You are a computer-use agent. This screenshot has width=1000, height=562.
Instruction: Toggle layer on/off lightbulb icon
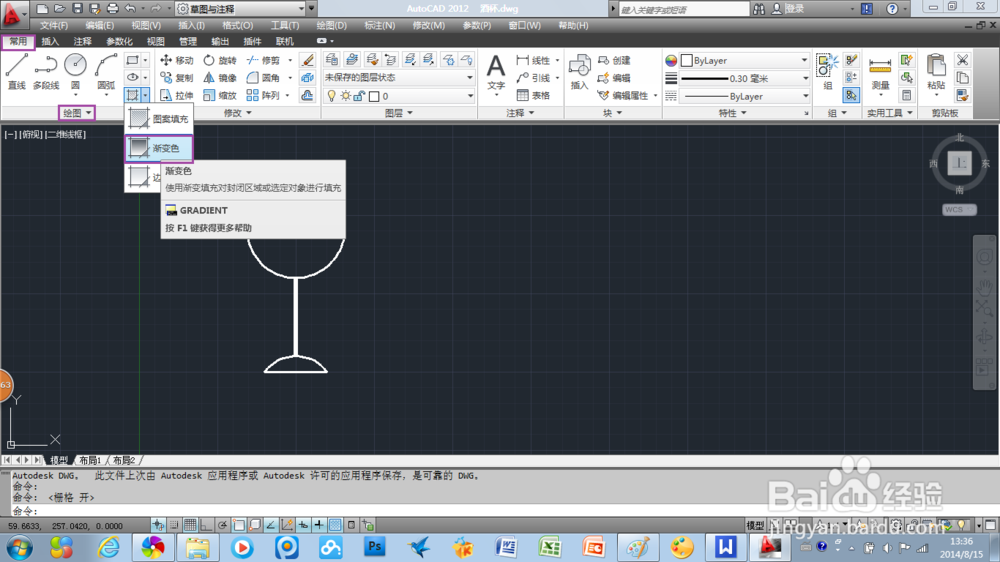coord(331,96)
